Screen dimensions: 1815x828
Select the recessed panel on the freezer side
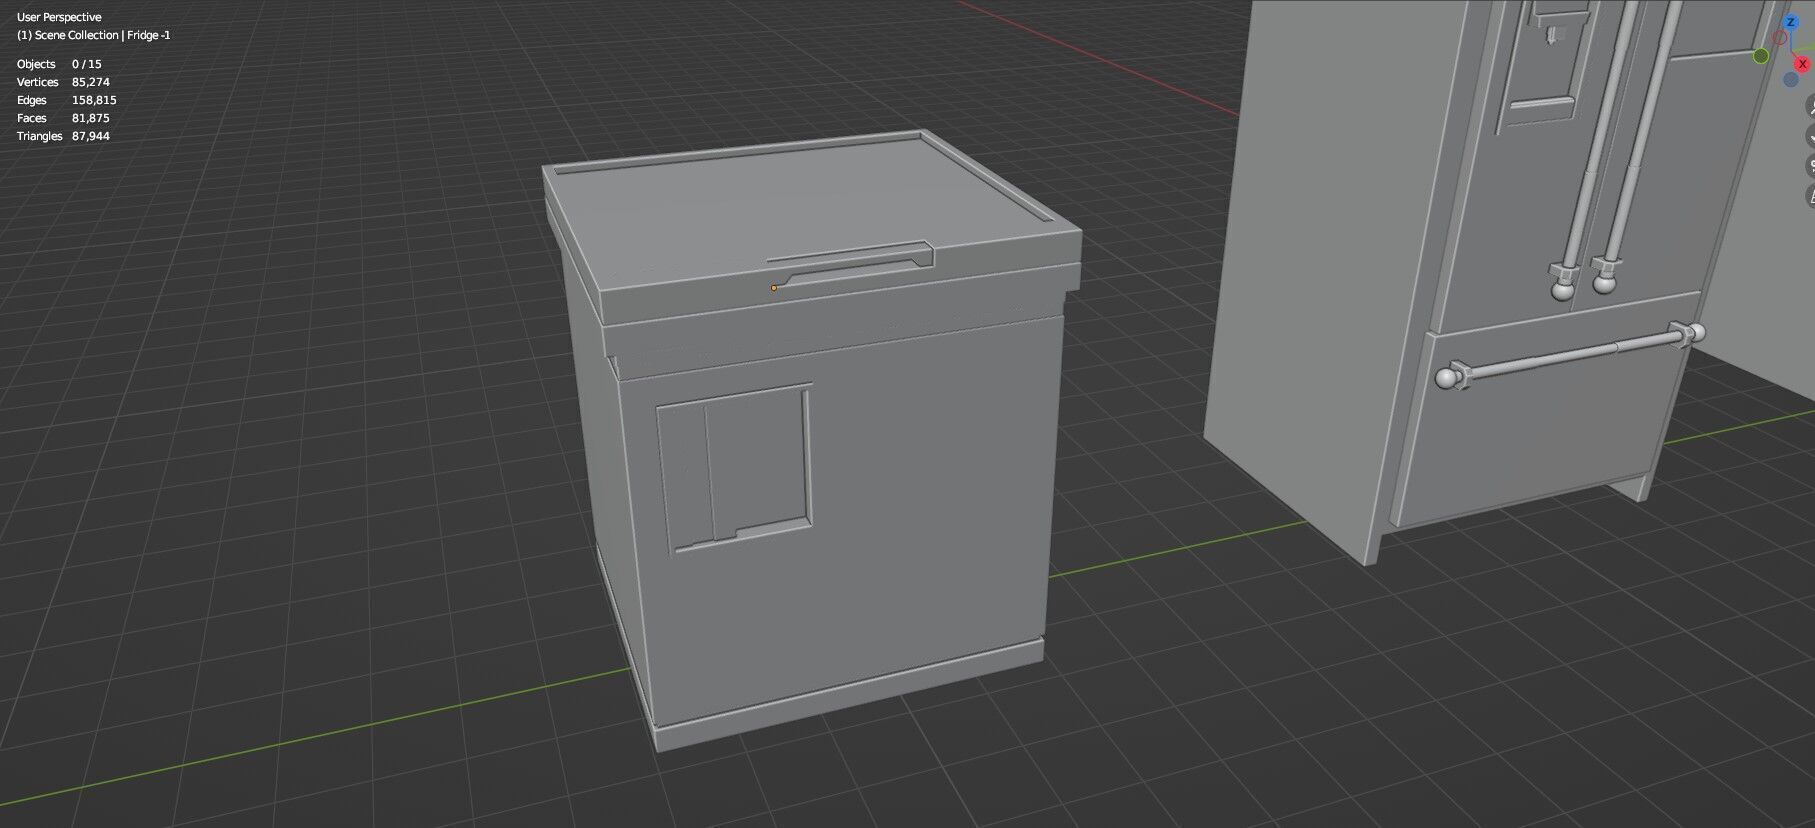click(x=735, y=466)
